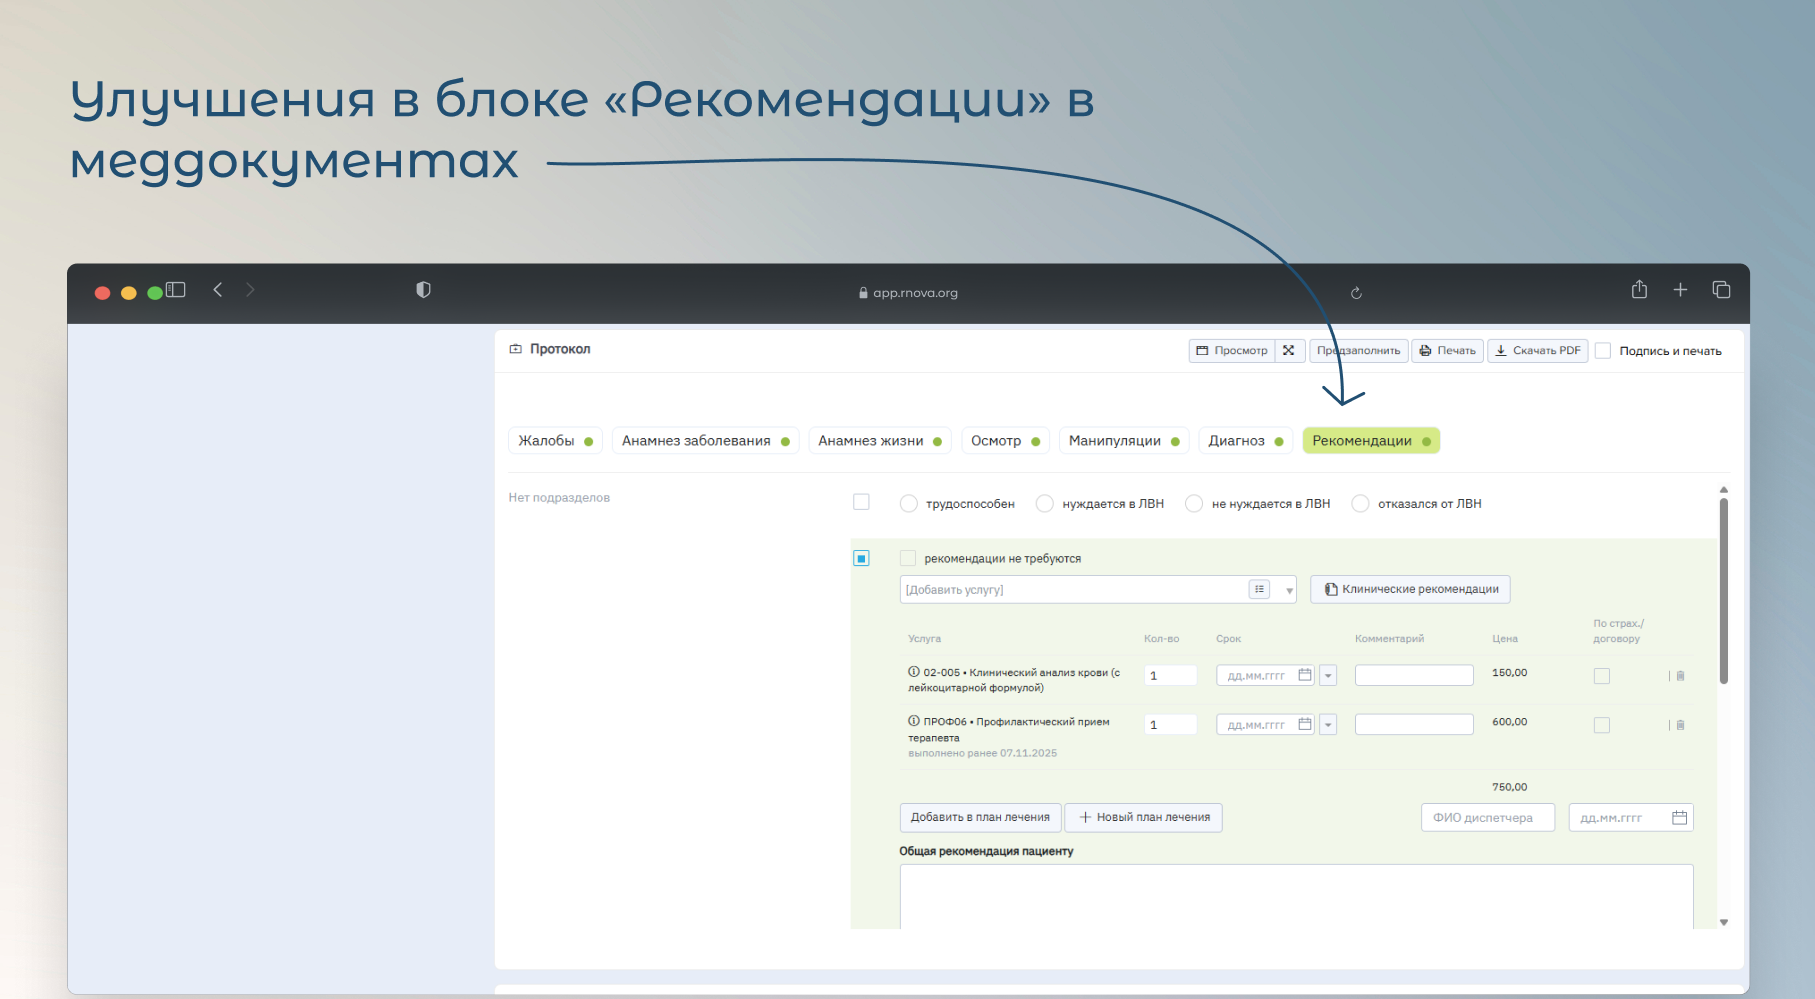Select the трудоспособен radio option
This screenshot has width=1815, height=999.
[909, 504]
